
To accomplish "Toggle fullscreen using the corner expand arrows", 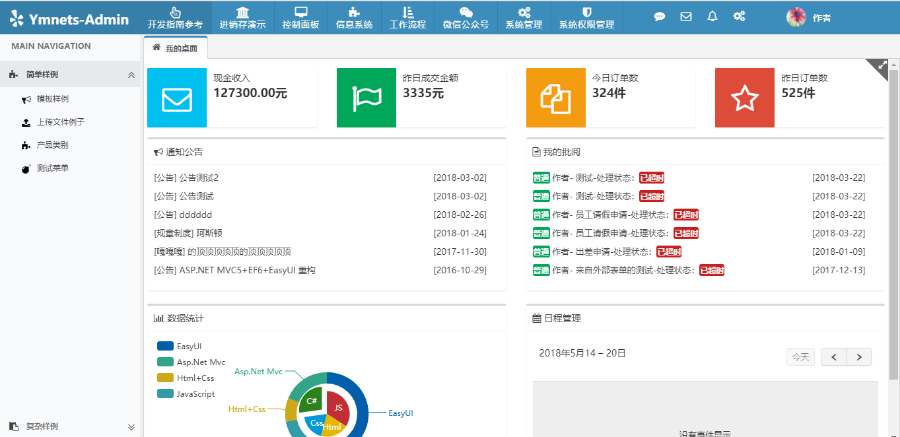I will [x=882, y=65].
